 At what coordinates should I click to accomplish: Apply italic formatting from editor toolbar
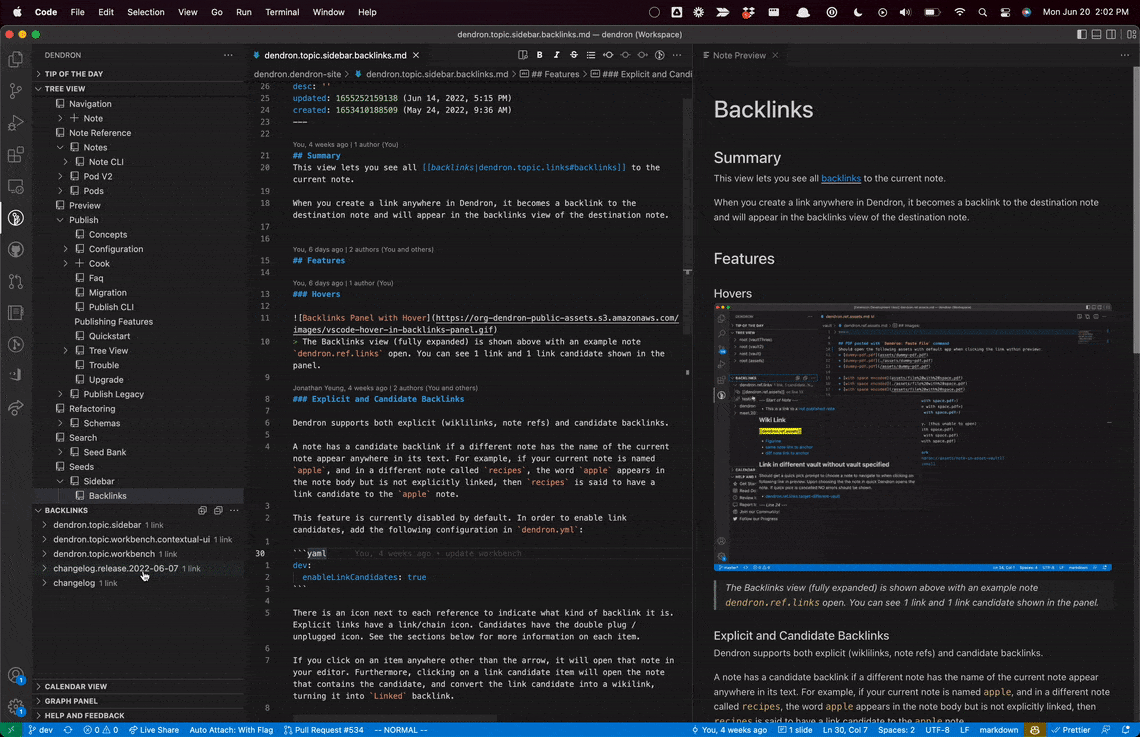point(557,55)
